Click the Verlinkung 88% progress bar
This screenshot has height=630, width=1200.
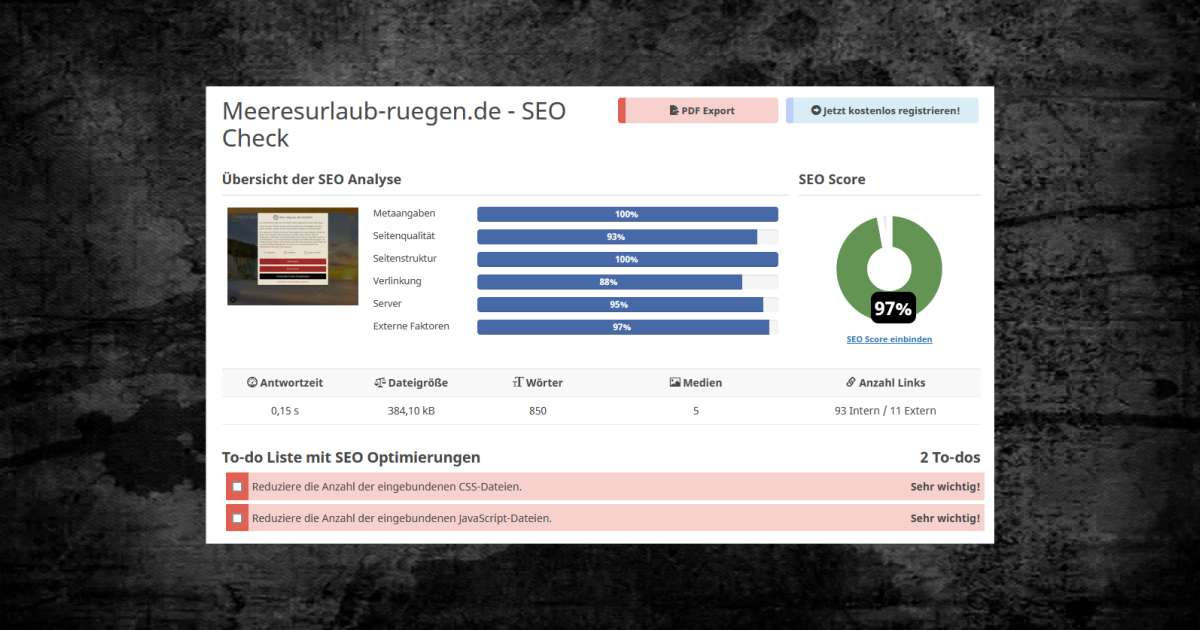click(627, 282)
